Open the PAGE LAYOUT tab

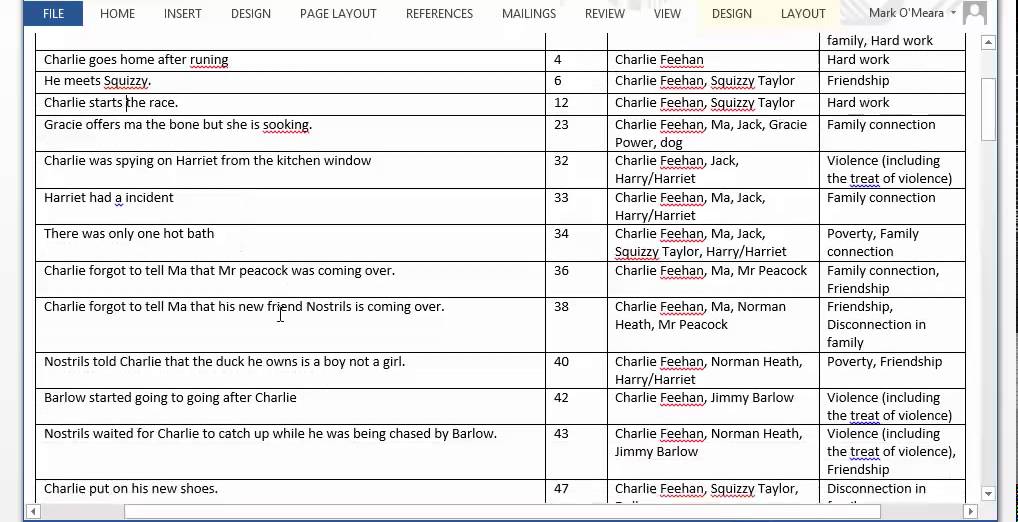[338, 14]
